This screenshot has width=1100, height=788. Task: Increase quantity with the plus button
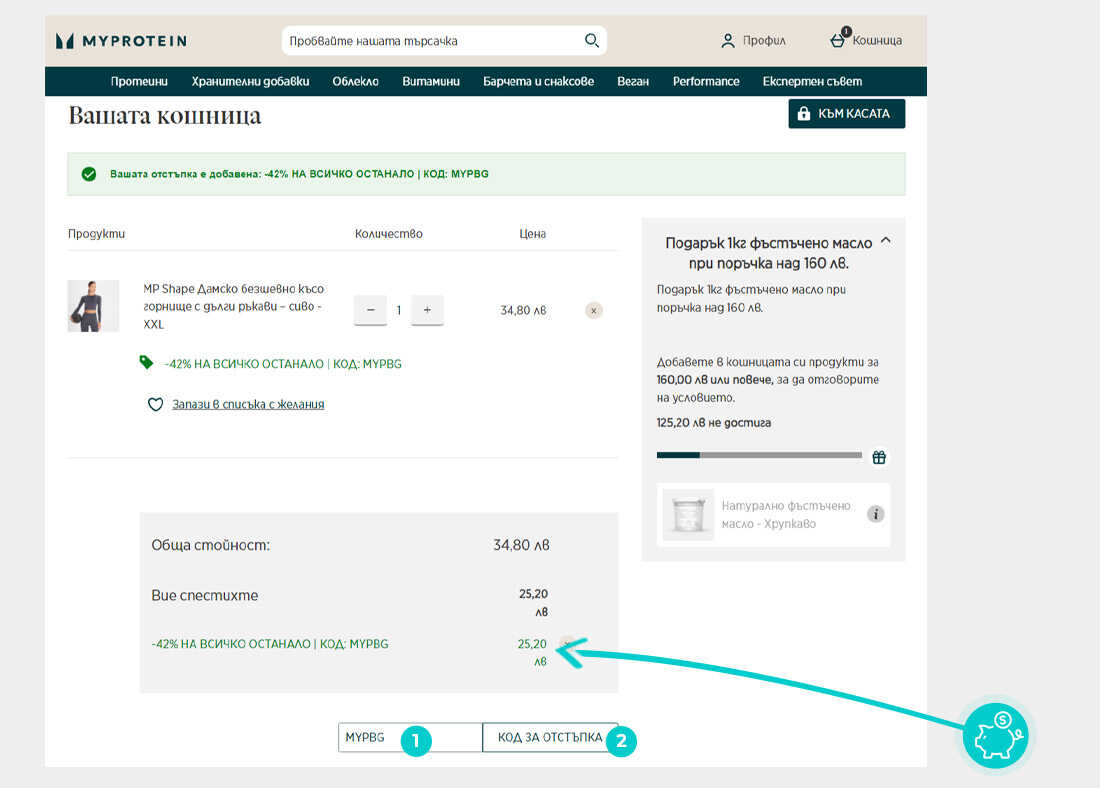click(x=427, y=310)
